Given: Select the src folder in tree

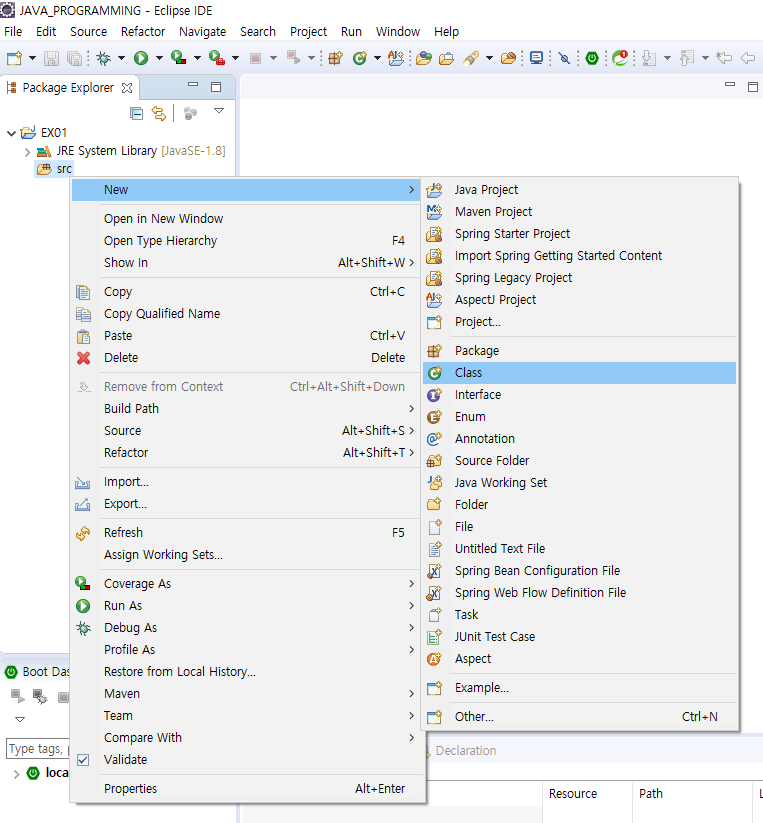Looking at the screenshot, I should click(x=54, y=168).
